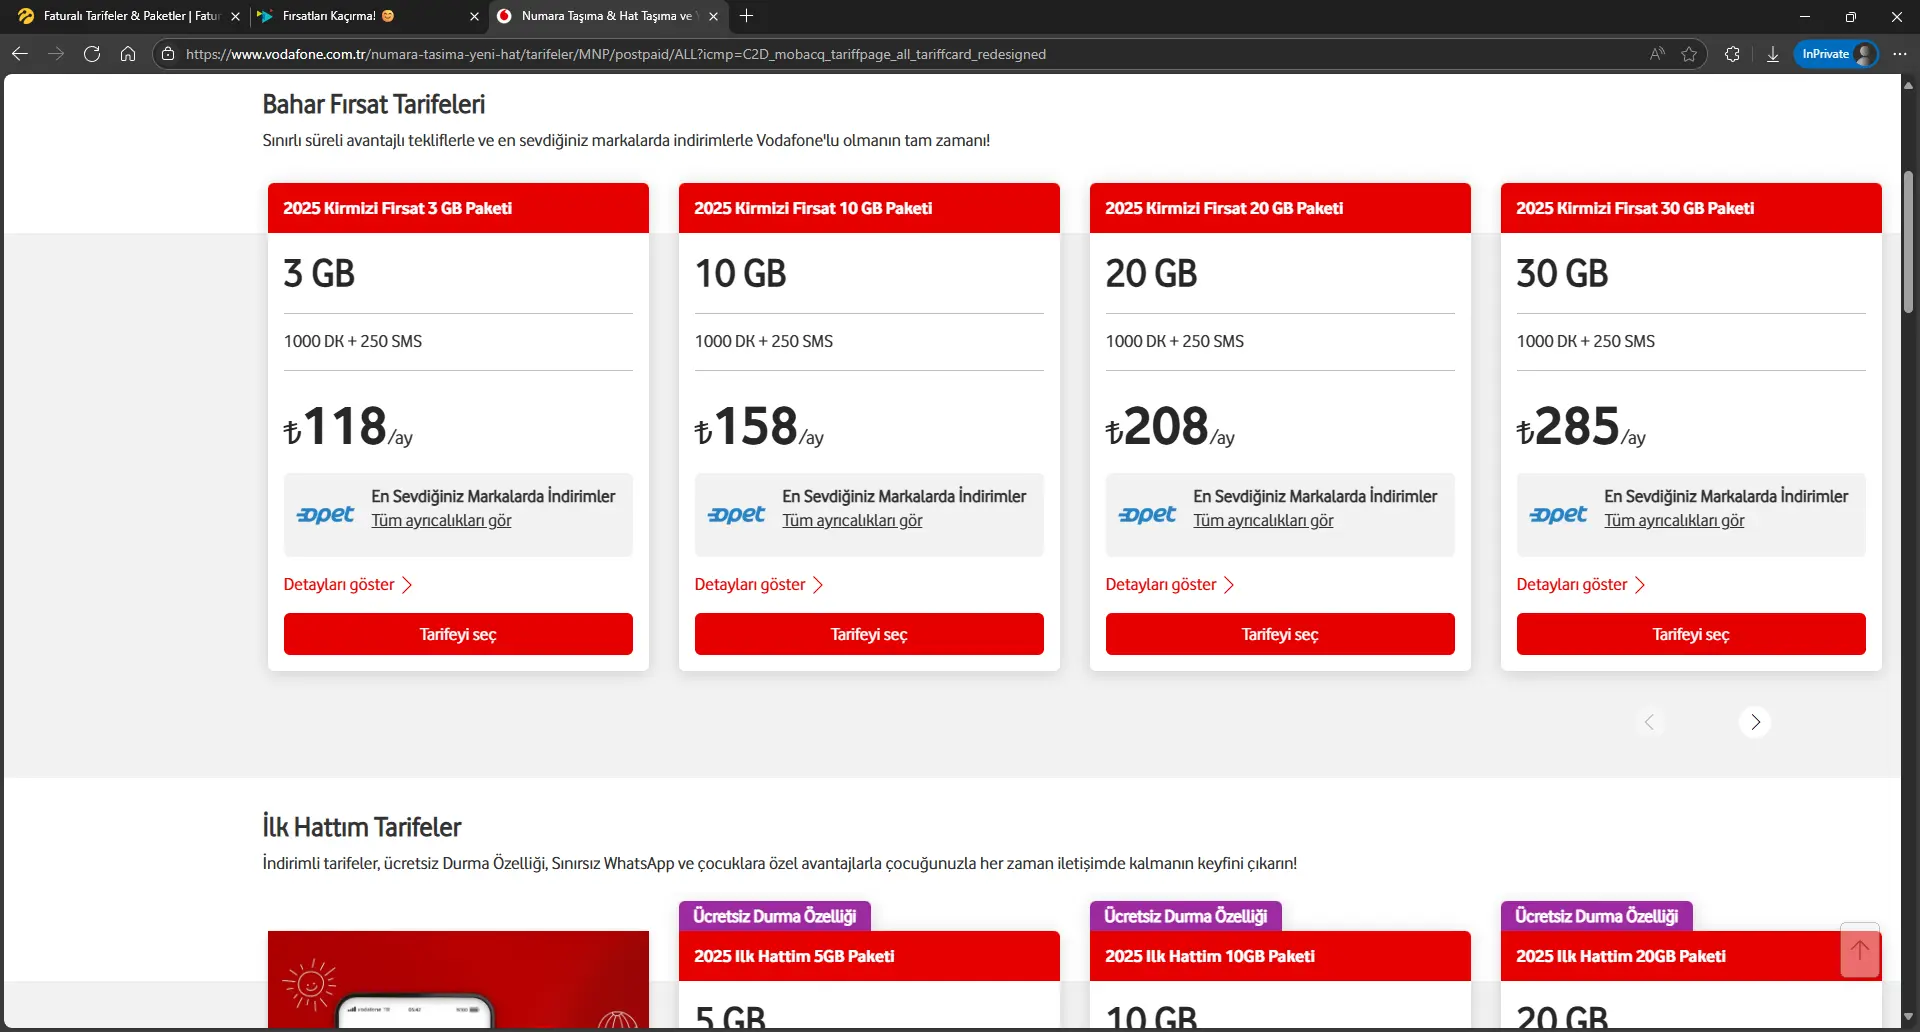Expand Detayları göster for 10 GB package
Viewport: 1920px width, 1032px height.
(759, 585)
